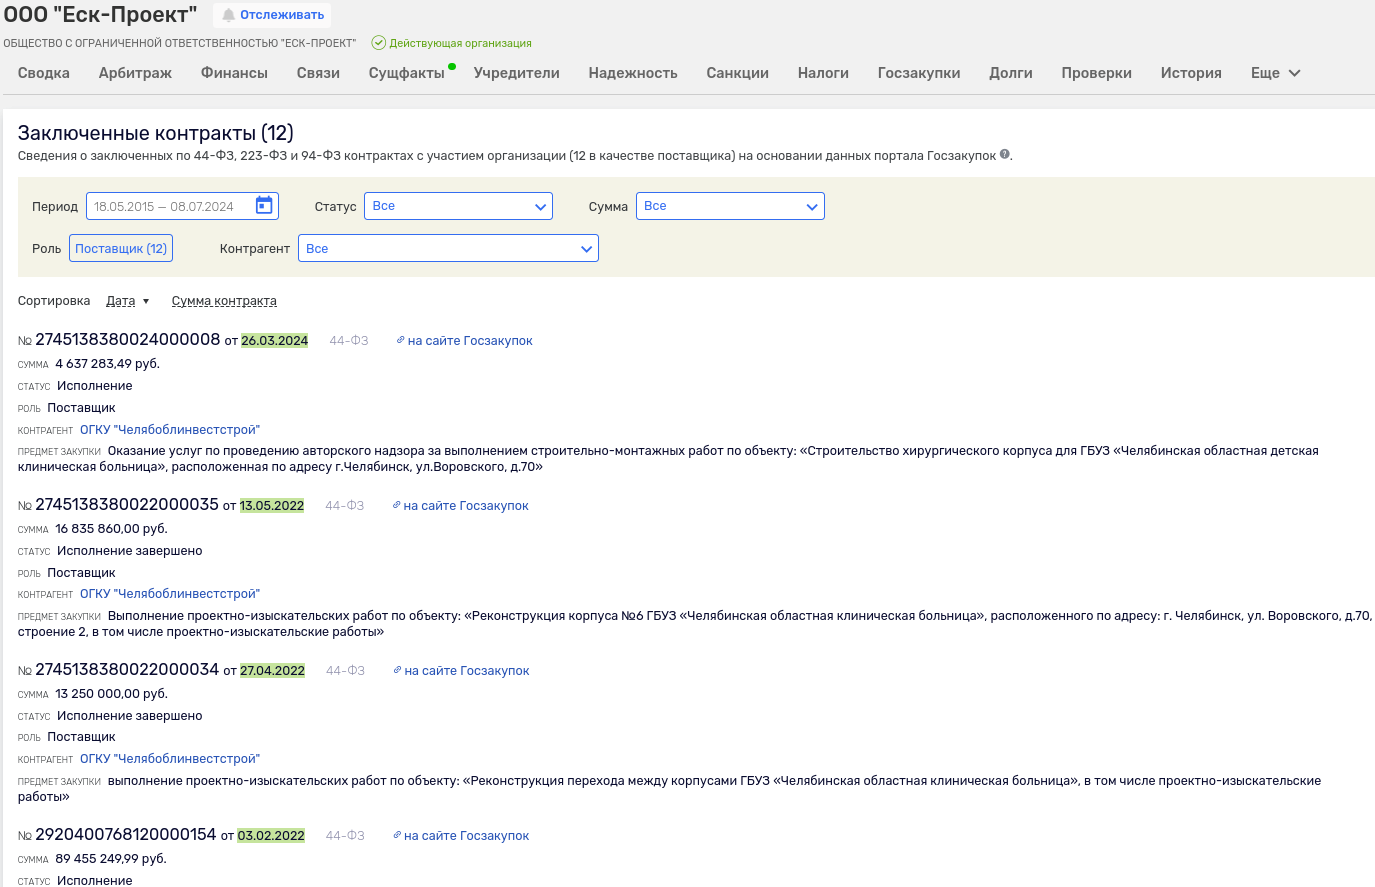
Task: Open the Учредители tab
Action: [517, 73]
